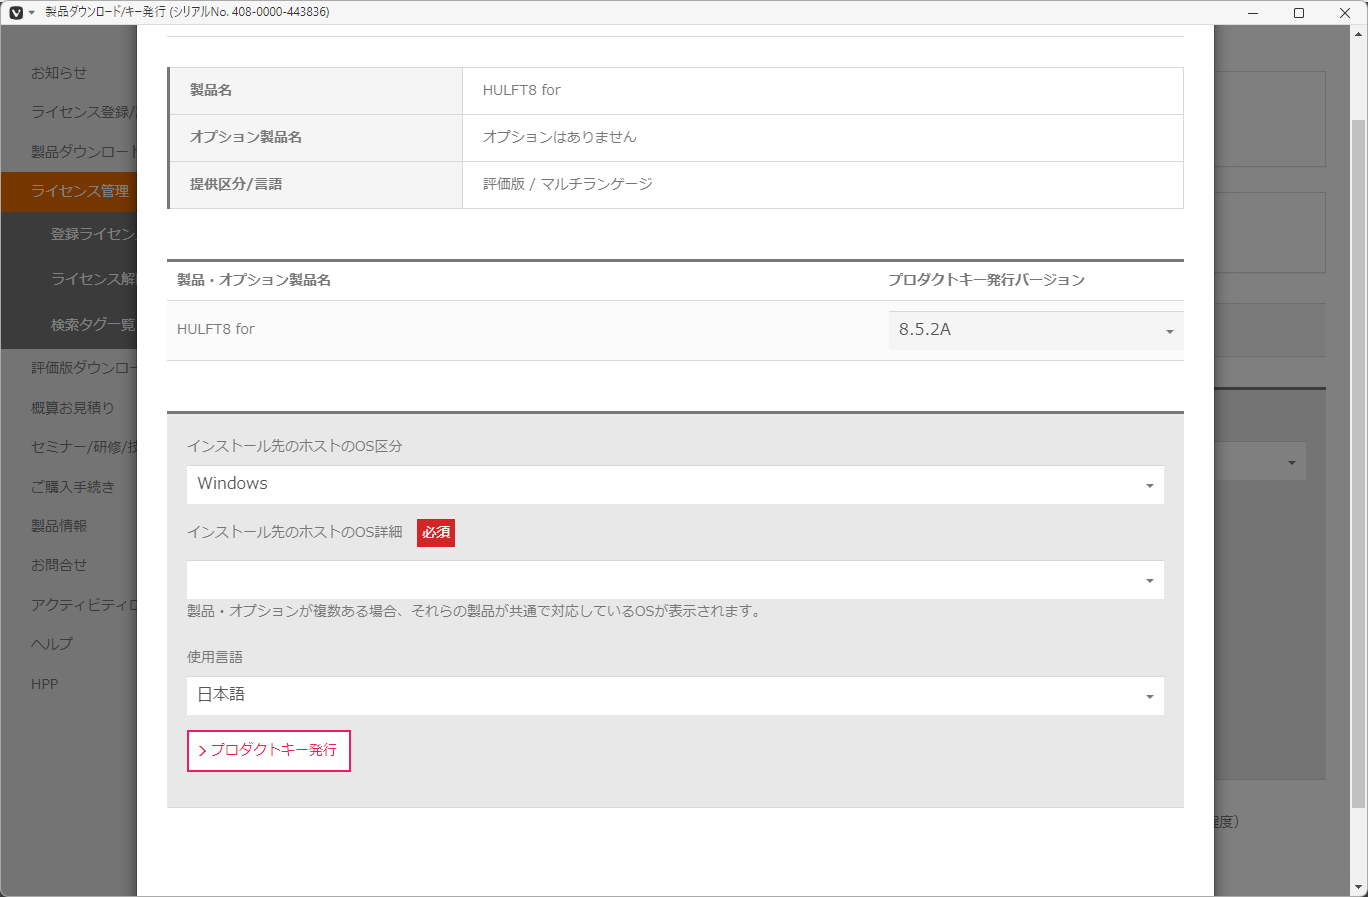This screenshot has height=897, width=1368.
Task: Open the お知らせ sidebar menu item
Action: tap(59, 73)
